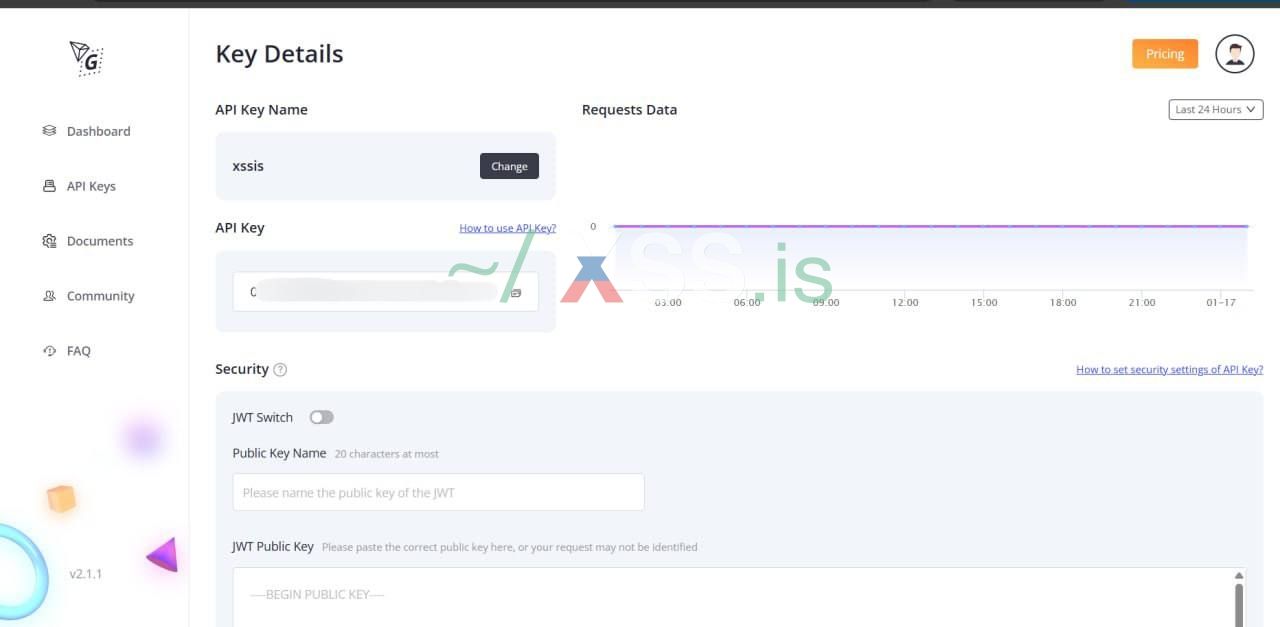This screenshot has height=627, width=1280.
Task: Click the FAQ sidebar icon
Action: [49, 351]
